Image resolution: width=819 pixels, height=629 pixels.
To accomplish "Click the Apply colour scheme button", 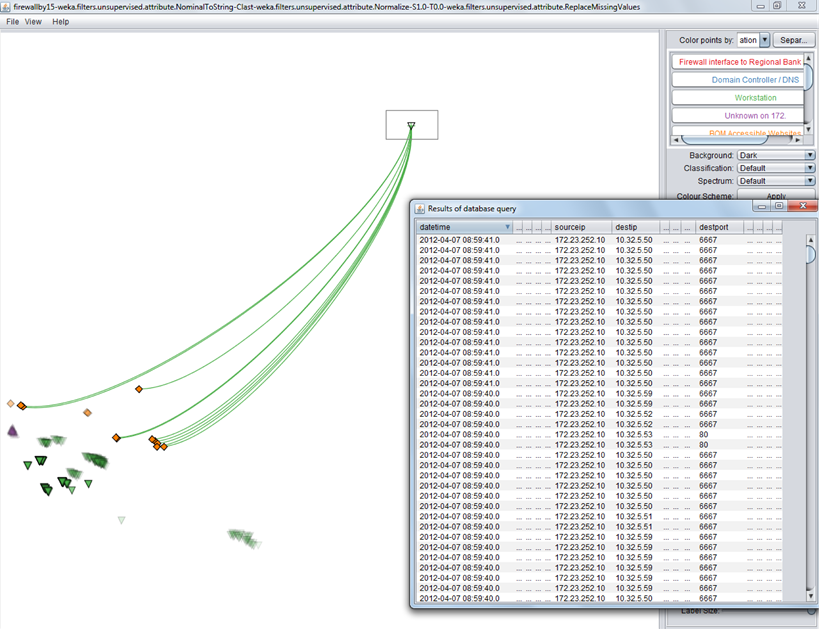I will [776, 196].
